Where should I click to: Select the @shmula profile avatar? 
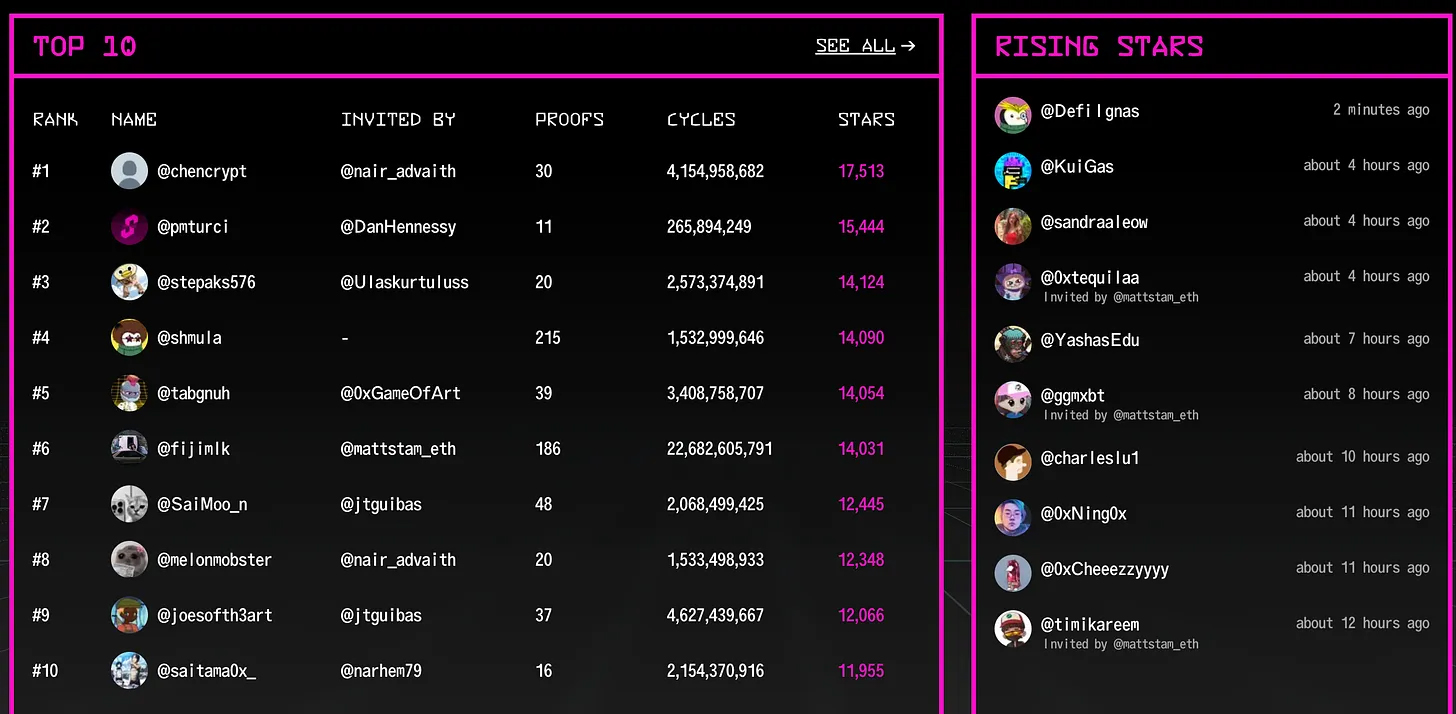[129, 338]
